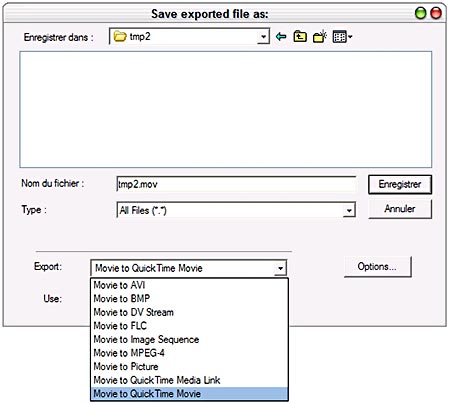Open the view menu icon
This screenshot has height=404, width=450.
tap(342, 36)
